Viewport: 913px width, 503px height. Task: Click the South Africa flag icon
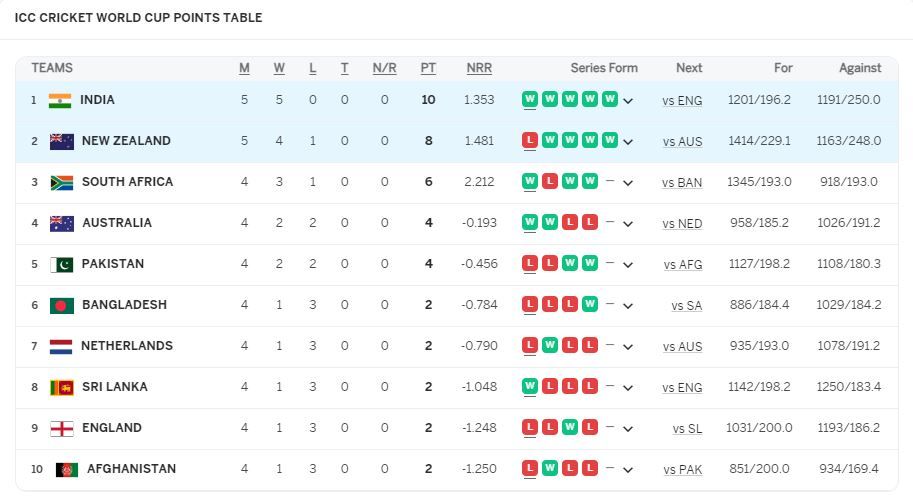tap(62, 182)
